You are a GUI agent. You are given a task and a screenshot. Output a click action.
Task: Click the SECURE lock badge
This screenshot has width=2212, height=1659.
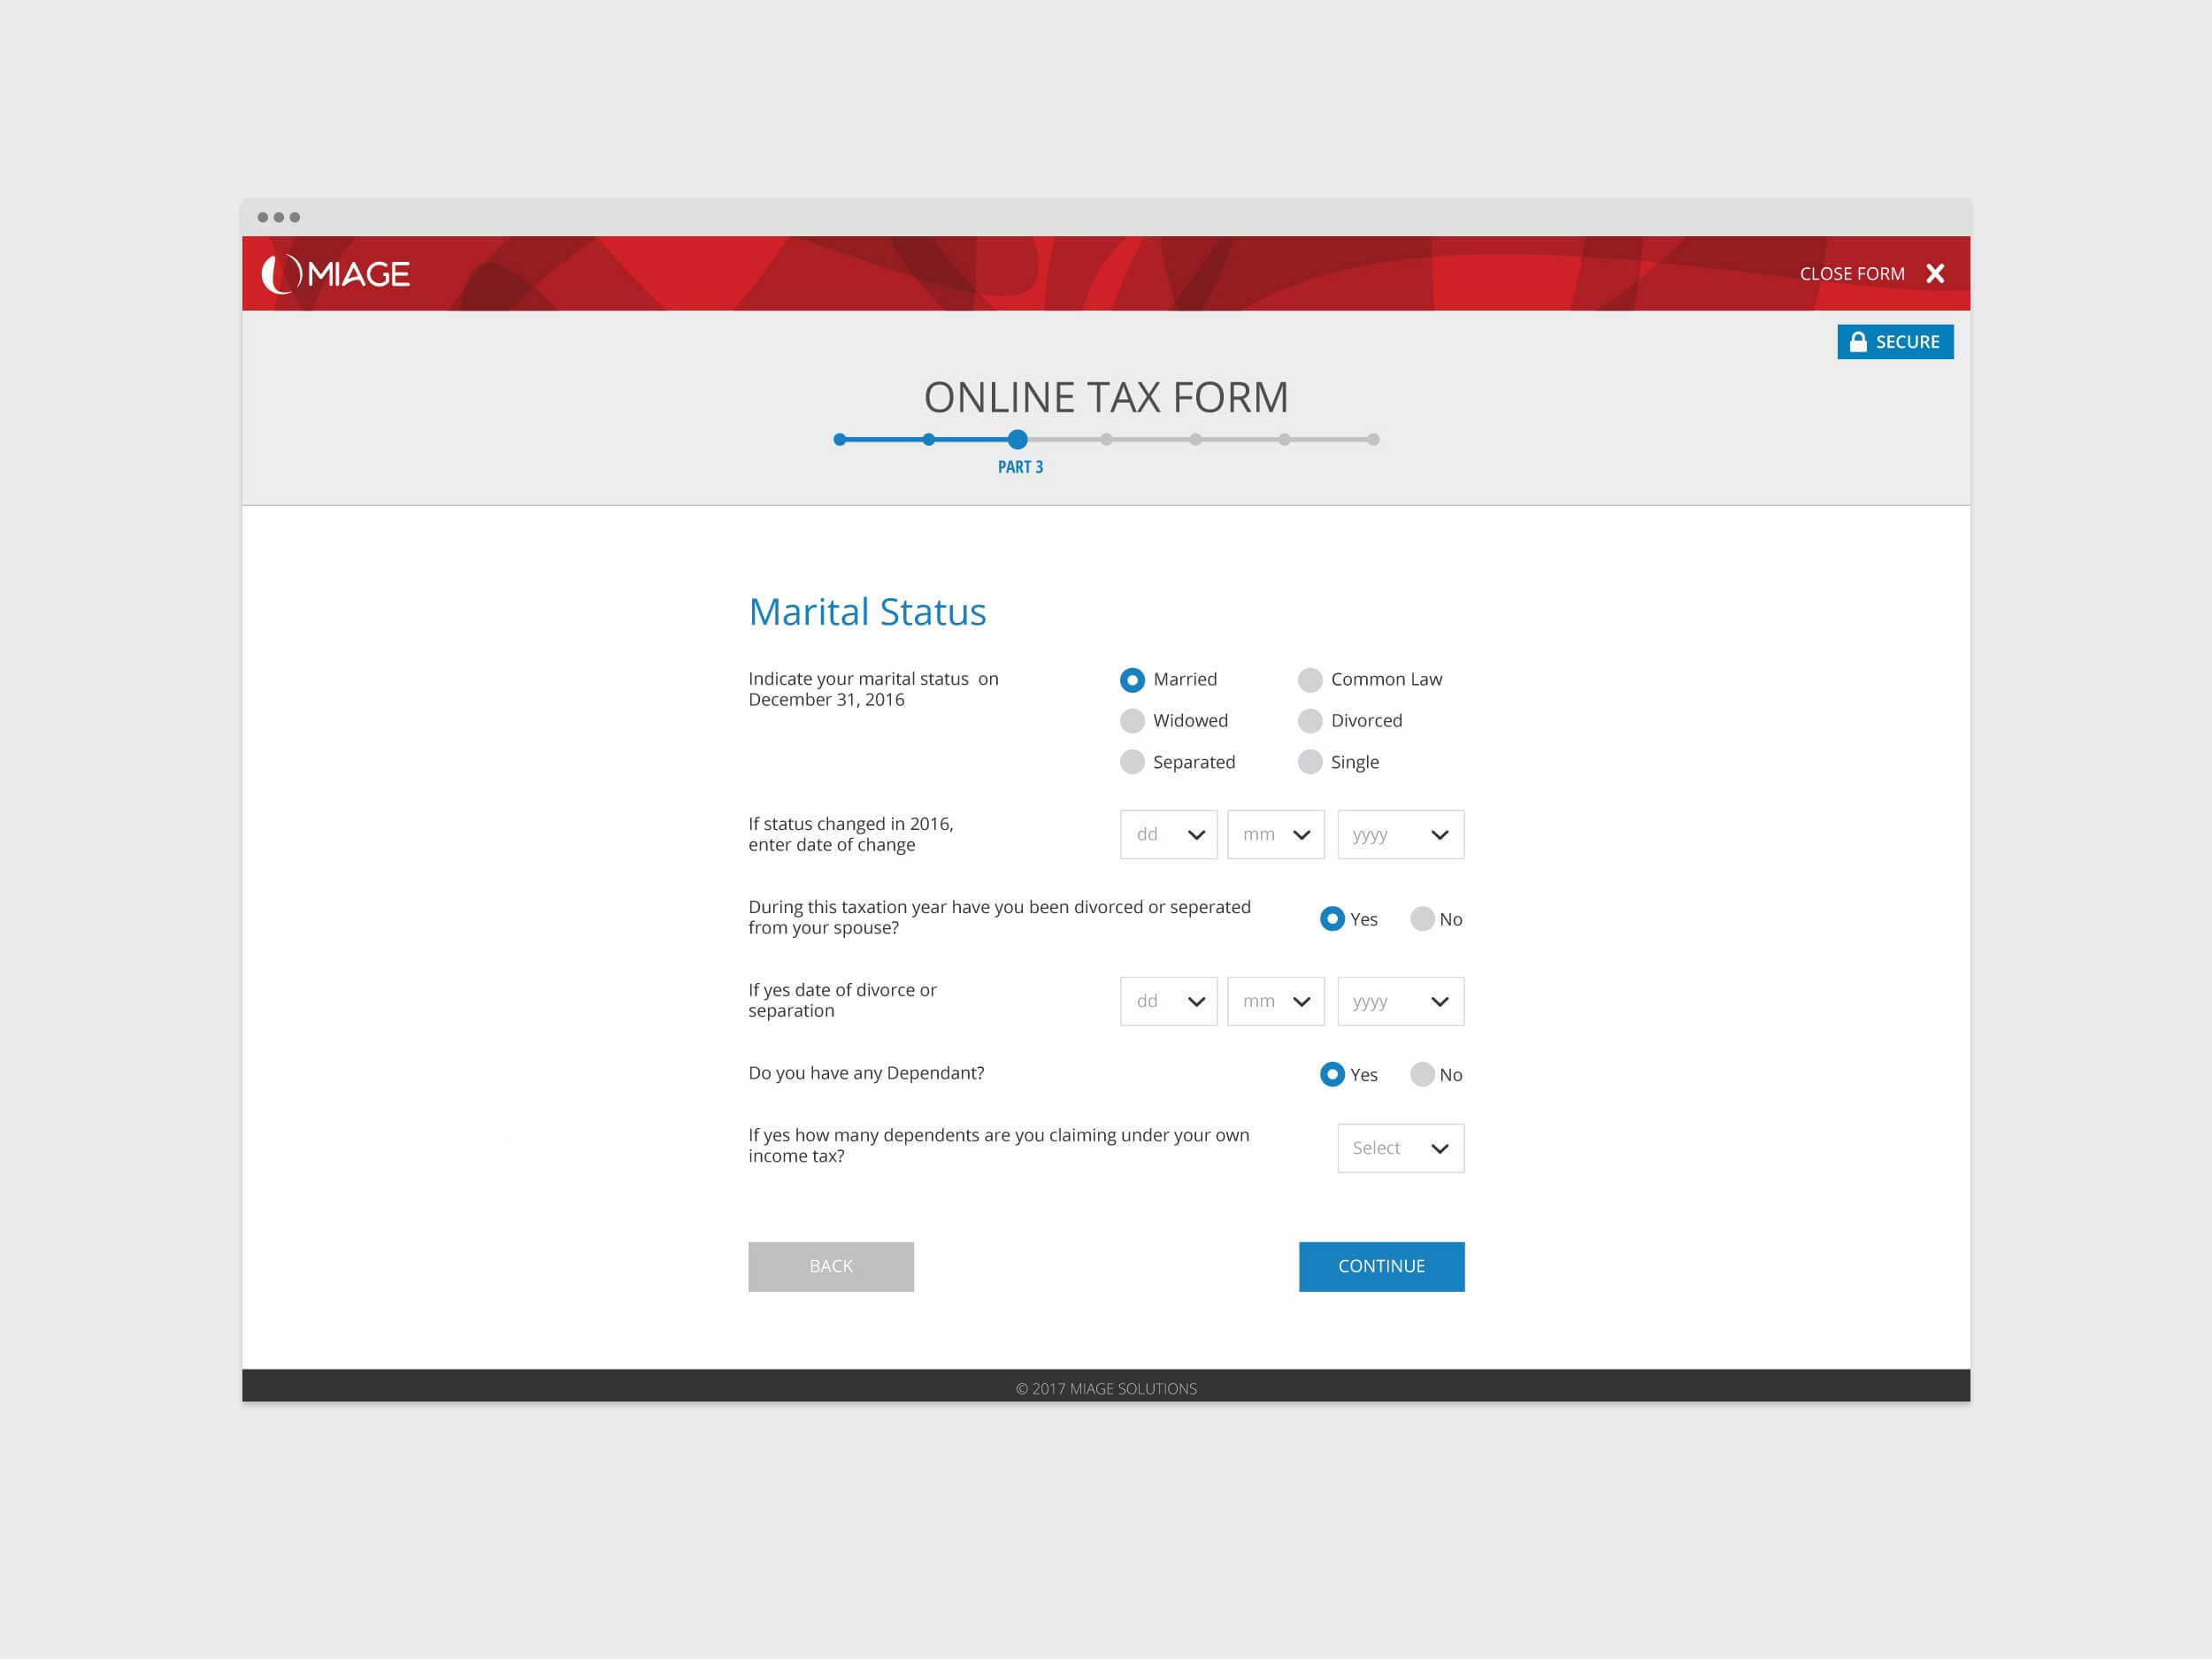pyautogui.click(x=1894, y=342)
